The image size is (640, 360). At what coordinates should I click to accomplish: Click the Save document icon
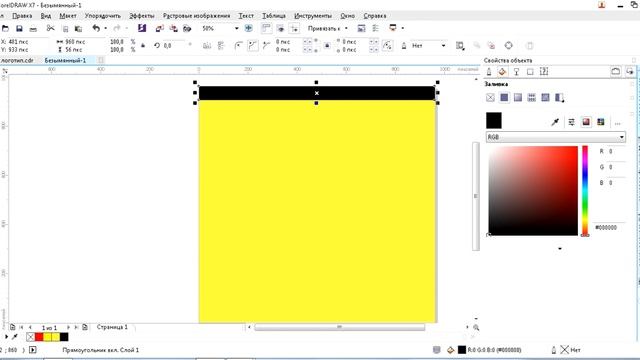coord(19,29)
